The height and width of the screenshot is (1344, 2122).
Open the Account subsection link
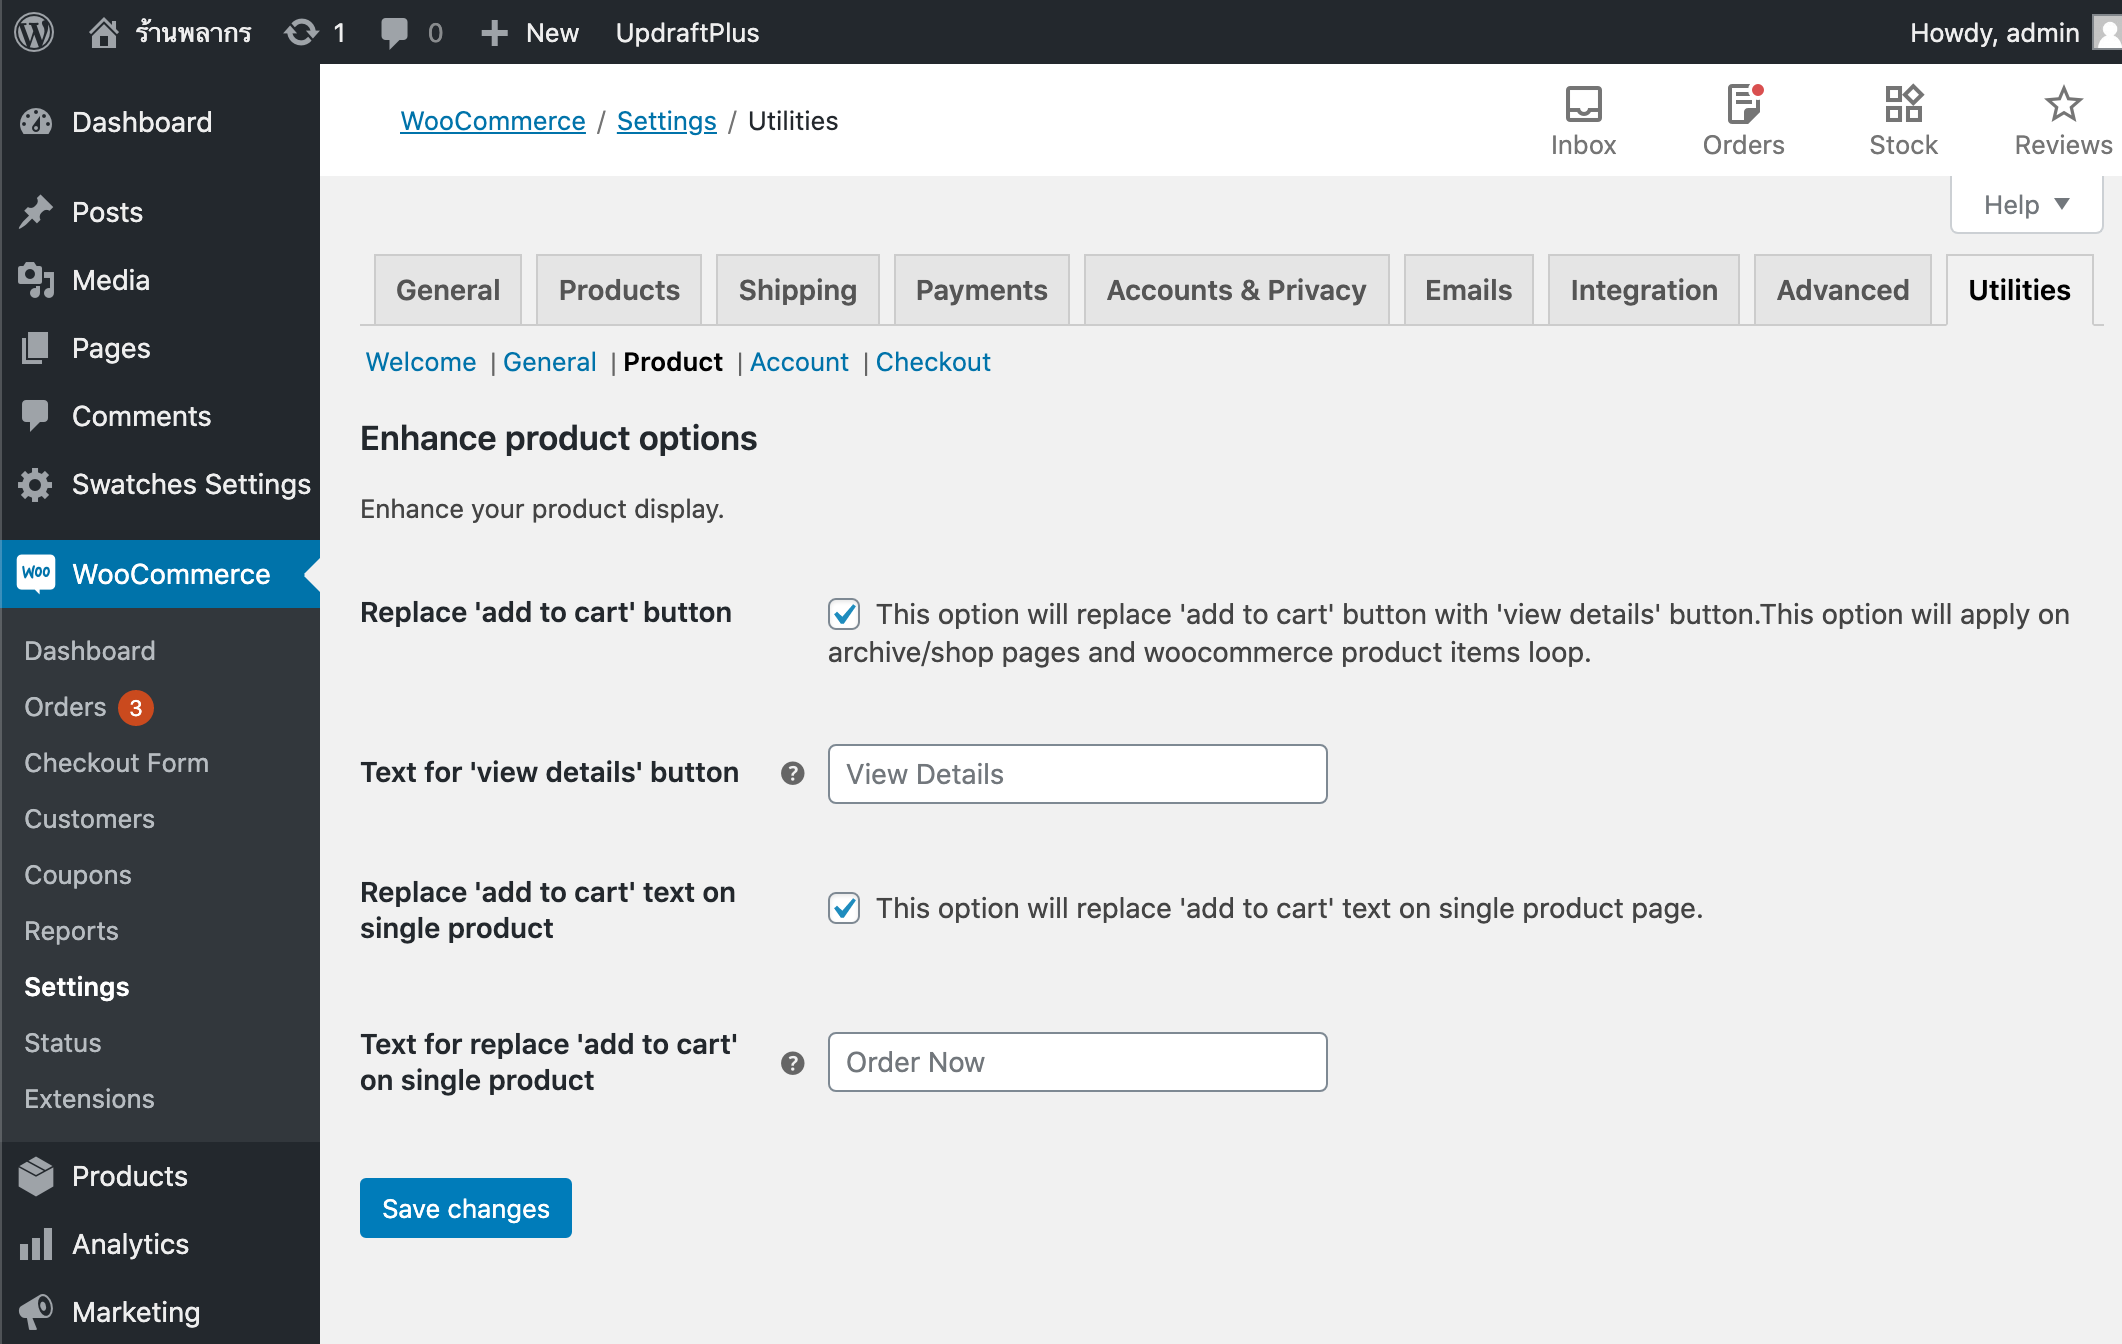799,362
